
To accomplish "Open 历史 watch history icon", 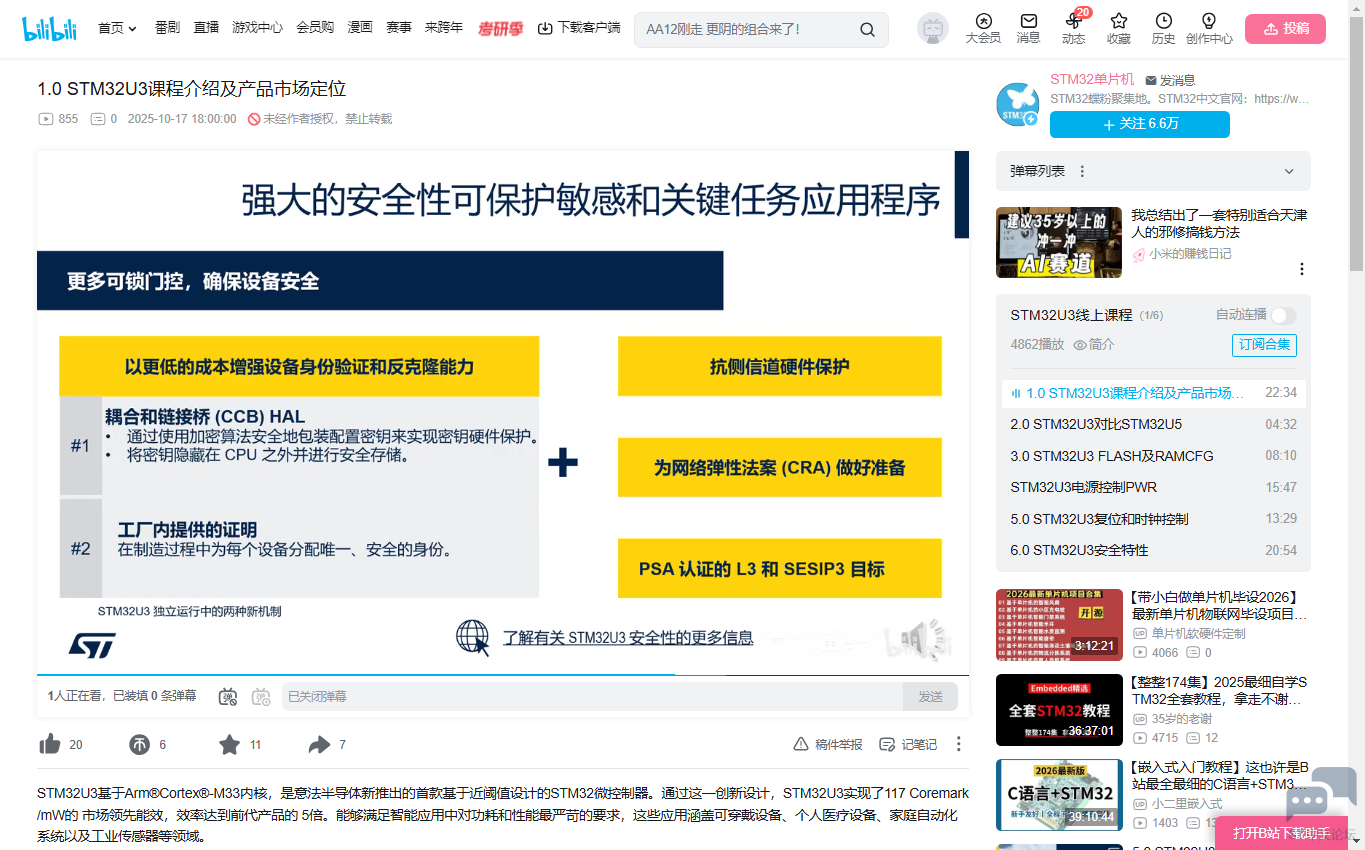I will [1163, 28].
